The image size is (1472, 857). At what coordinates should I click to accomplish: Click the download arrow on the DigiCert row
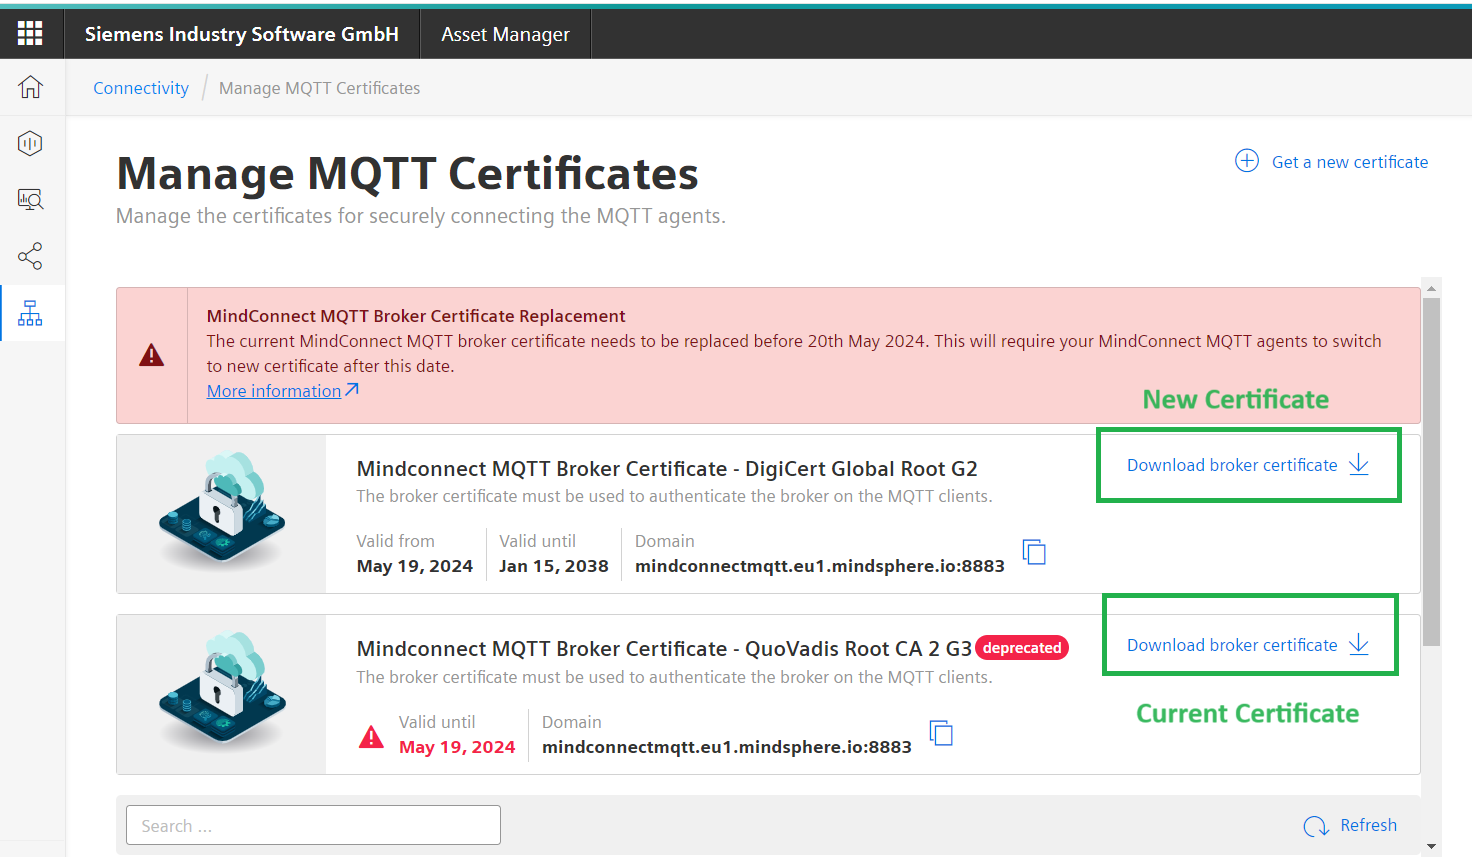[x=1358, y=464]
